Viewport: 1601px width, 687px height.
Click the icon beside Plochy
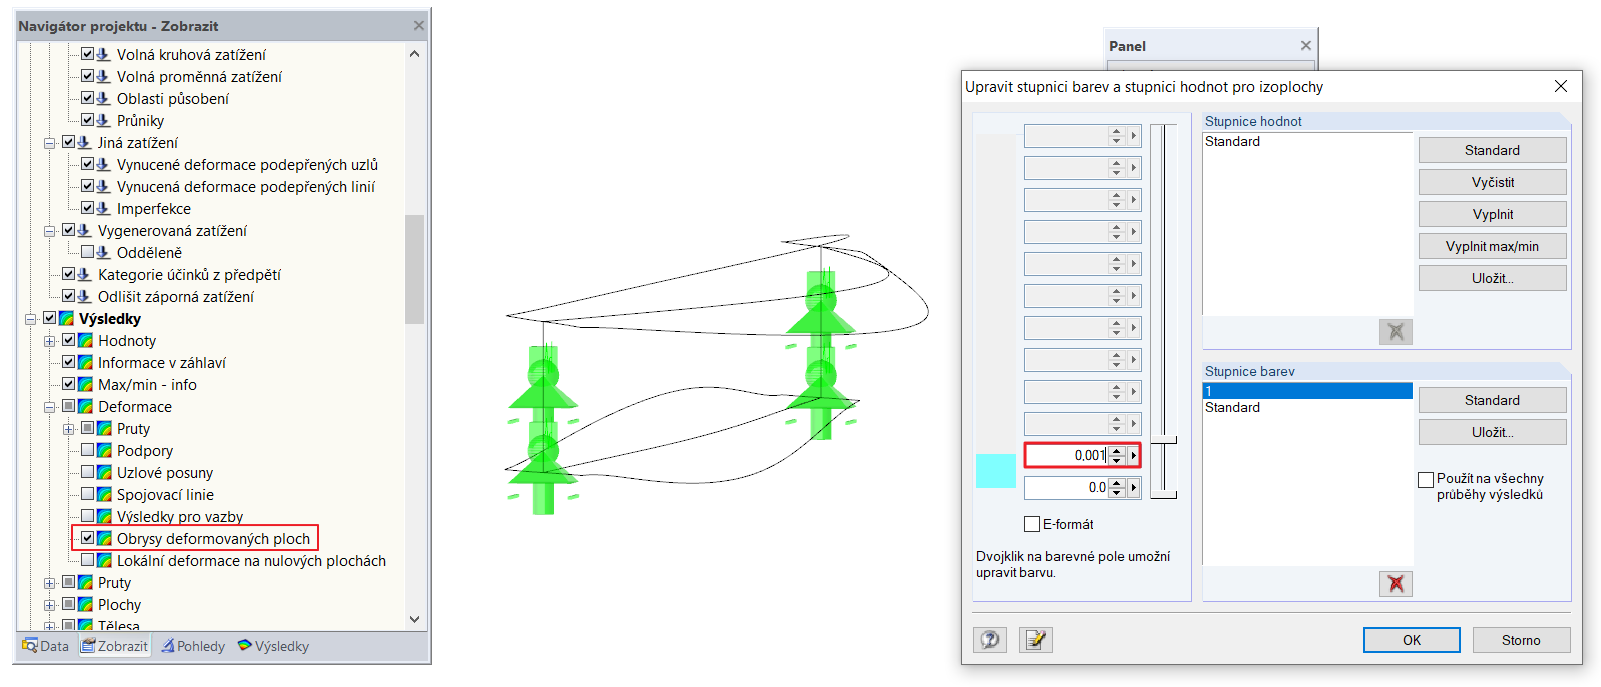click(x=85, y=604)
